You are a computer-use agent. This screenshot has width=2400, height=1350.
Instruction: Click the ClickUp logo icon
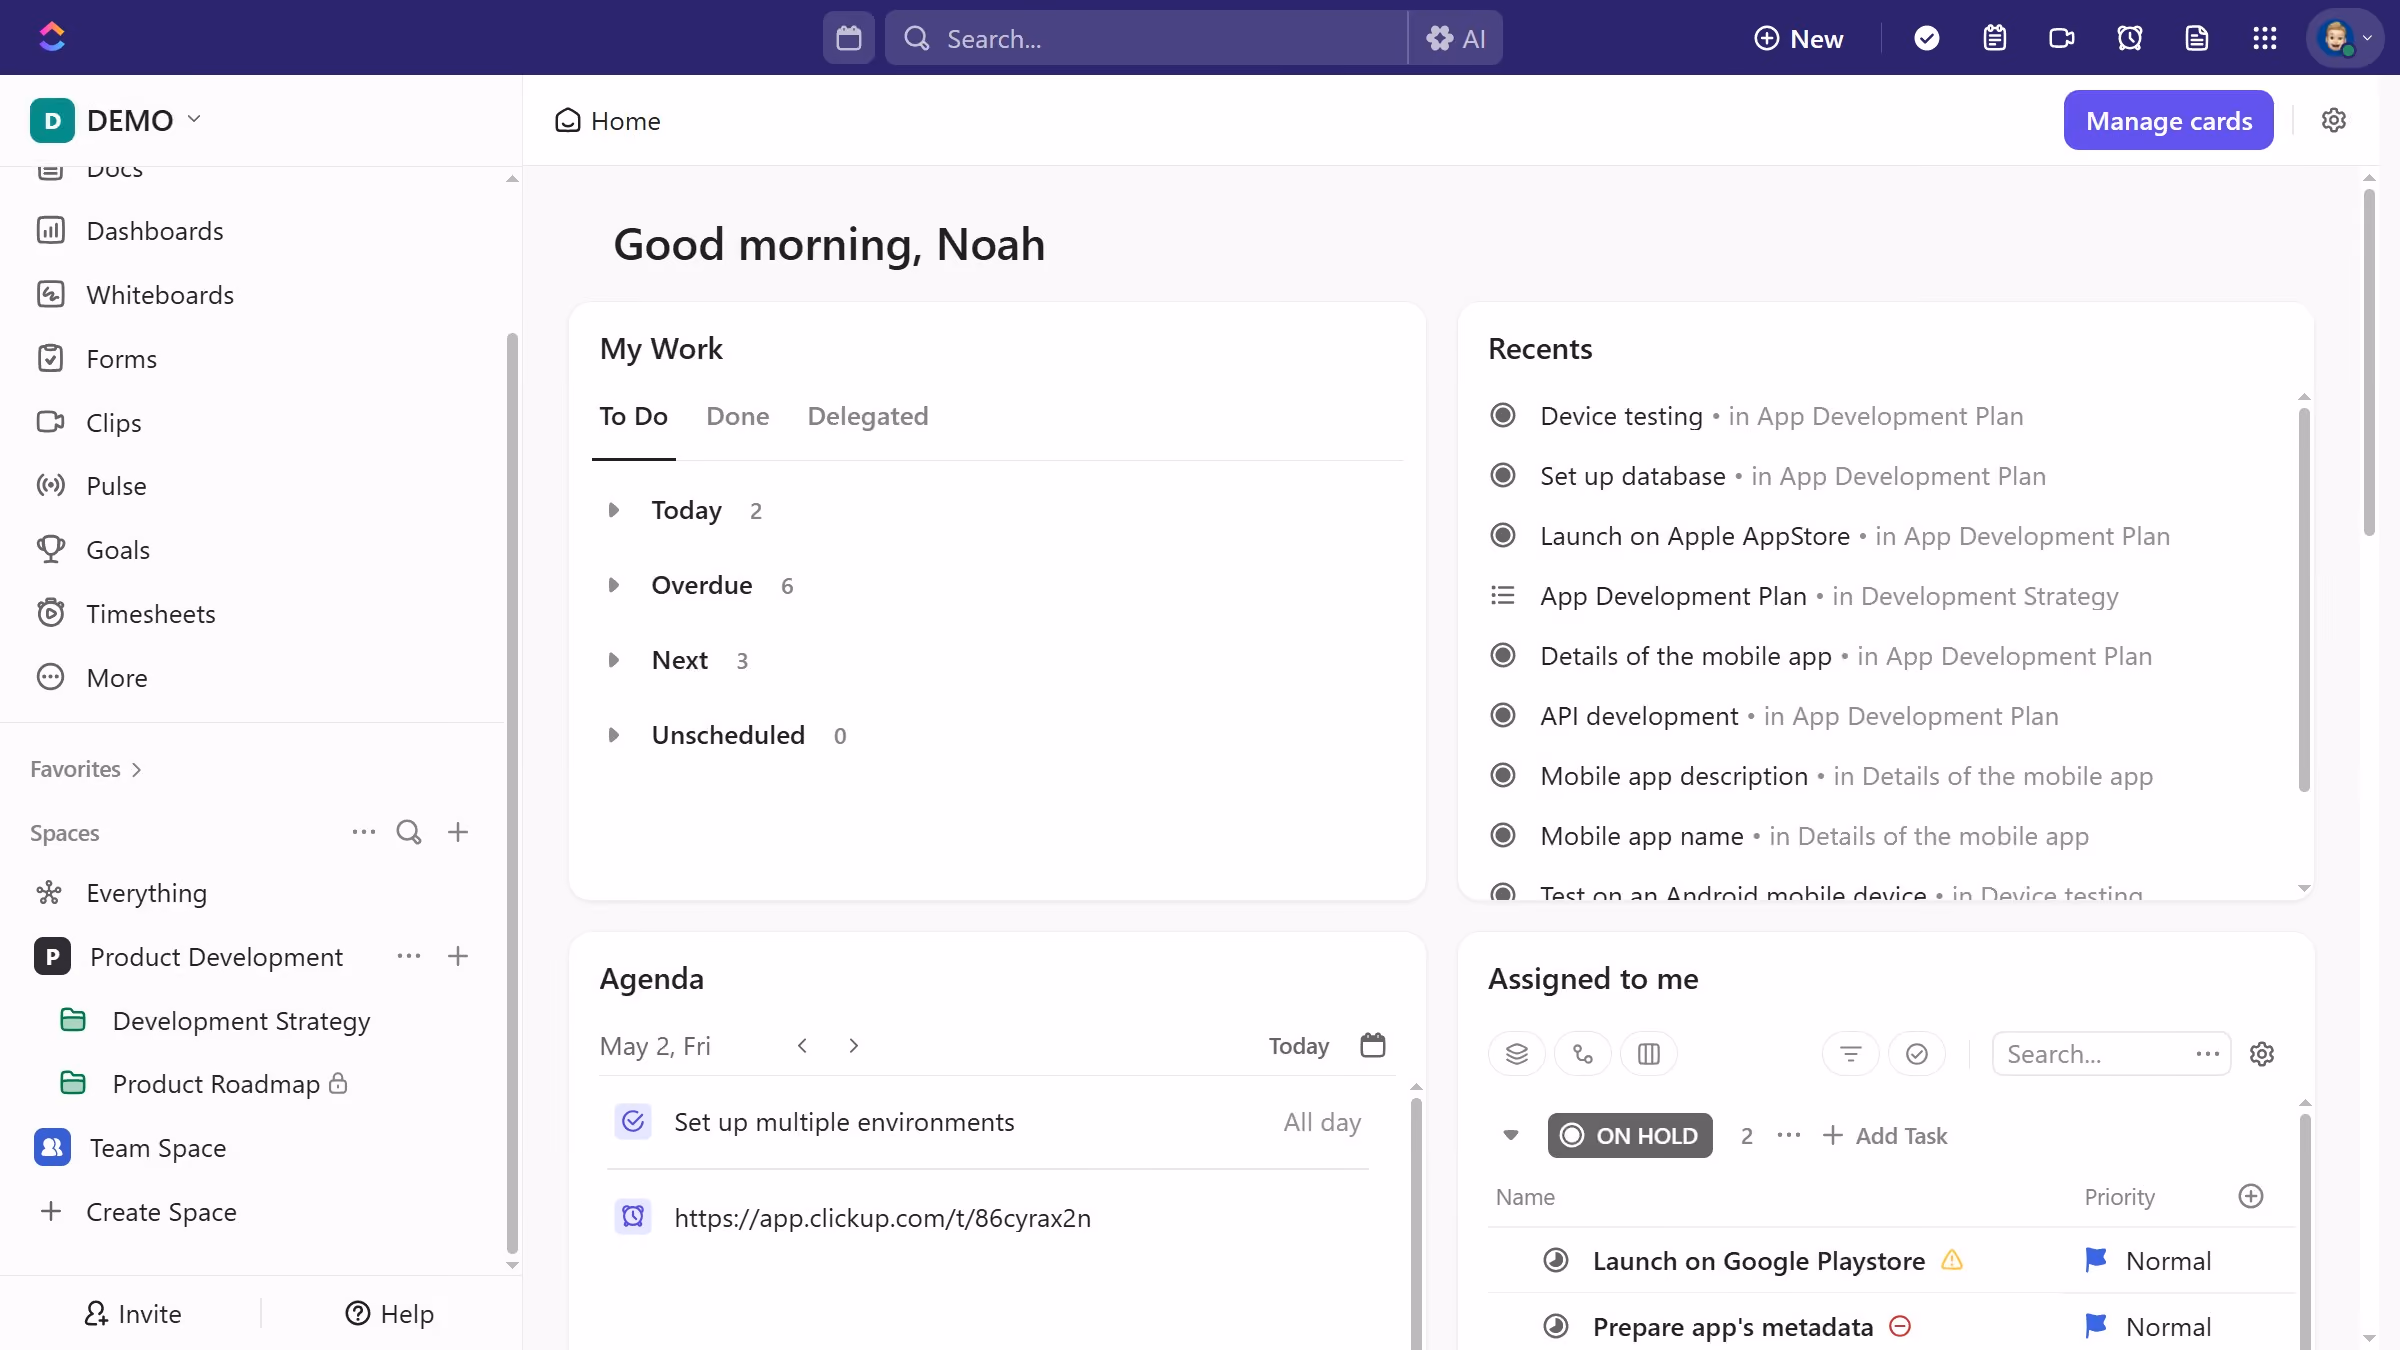[x=52, y=37]
